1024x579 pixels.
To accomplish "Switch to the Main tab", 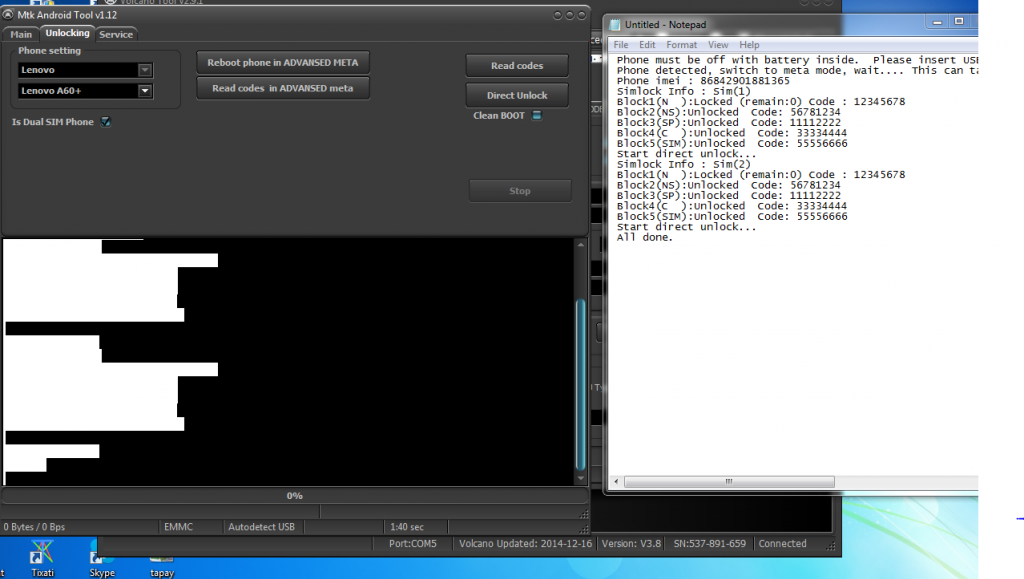I will point(21,34).
